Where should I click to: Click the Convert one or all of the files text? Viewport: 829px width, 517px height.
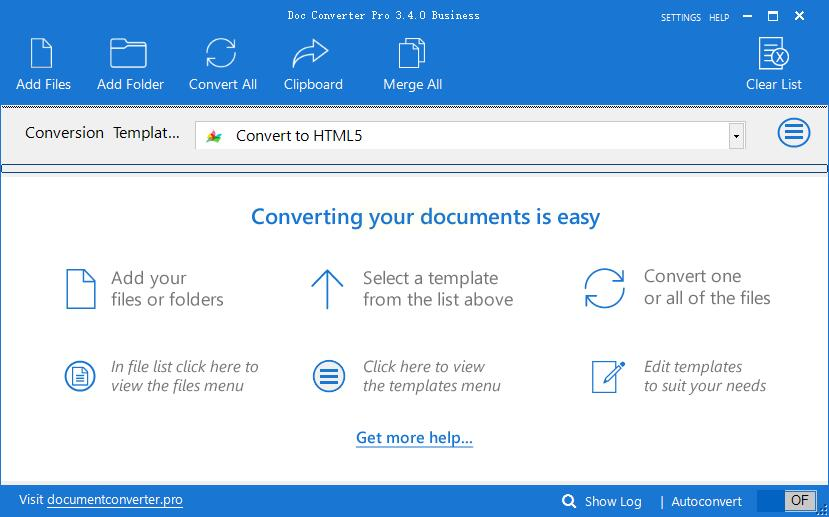coord(707,287)
